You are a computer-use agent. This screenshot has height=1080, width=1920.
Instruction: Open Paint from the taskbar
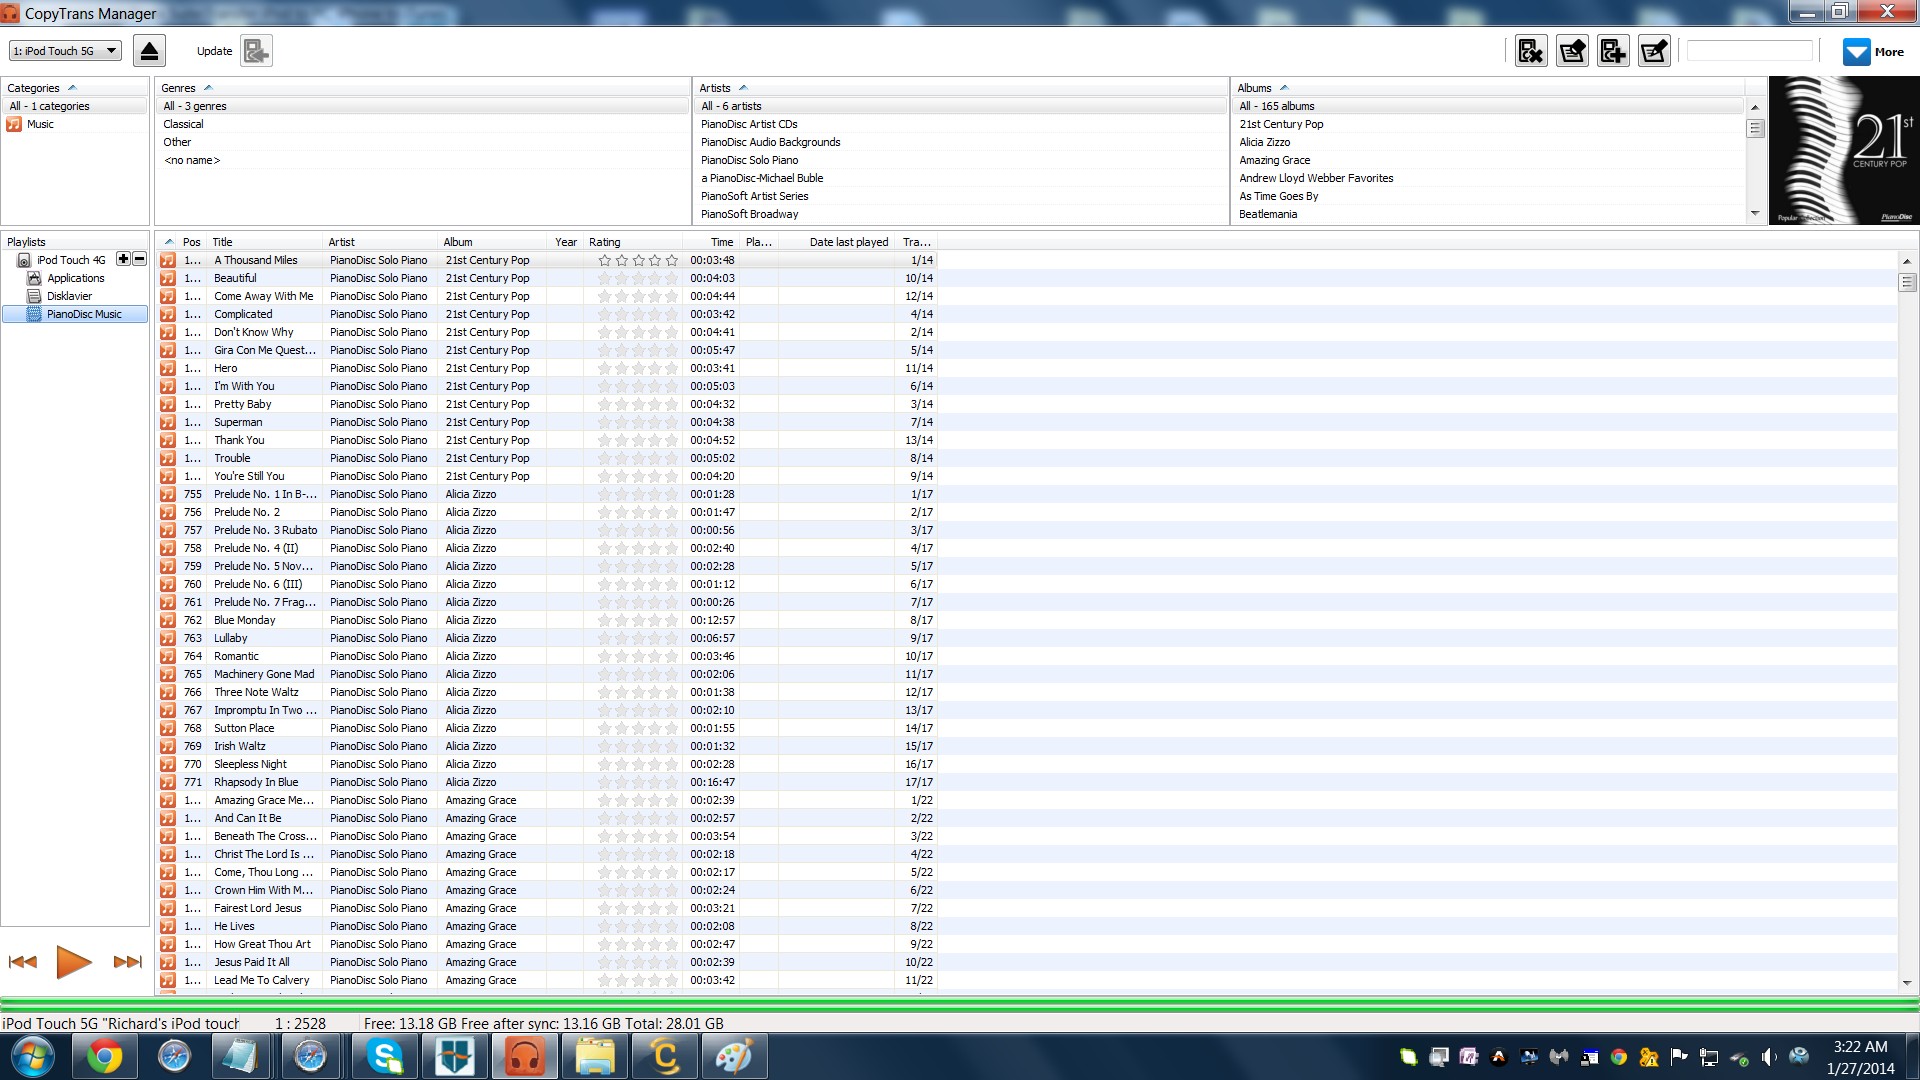point(734,1056)
